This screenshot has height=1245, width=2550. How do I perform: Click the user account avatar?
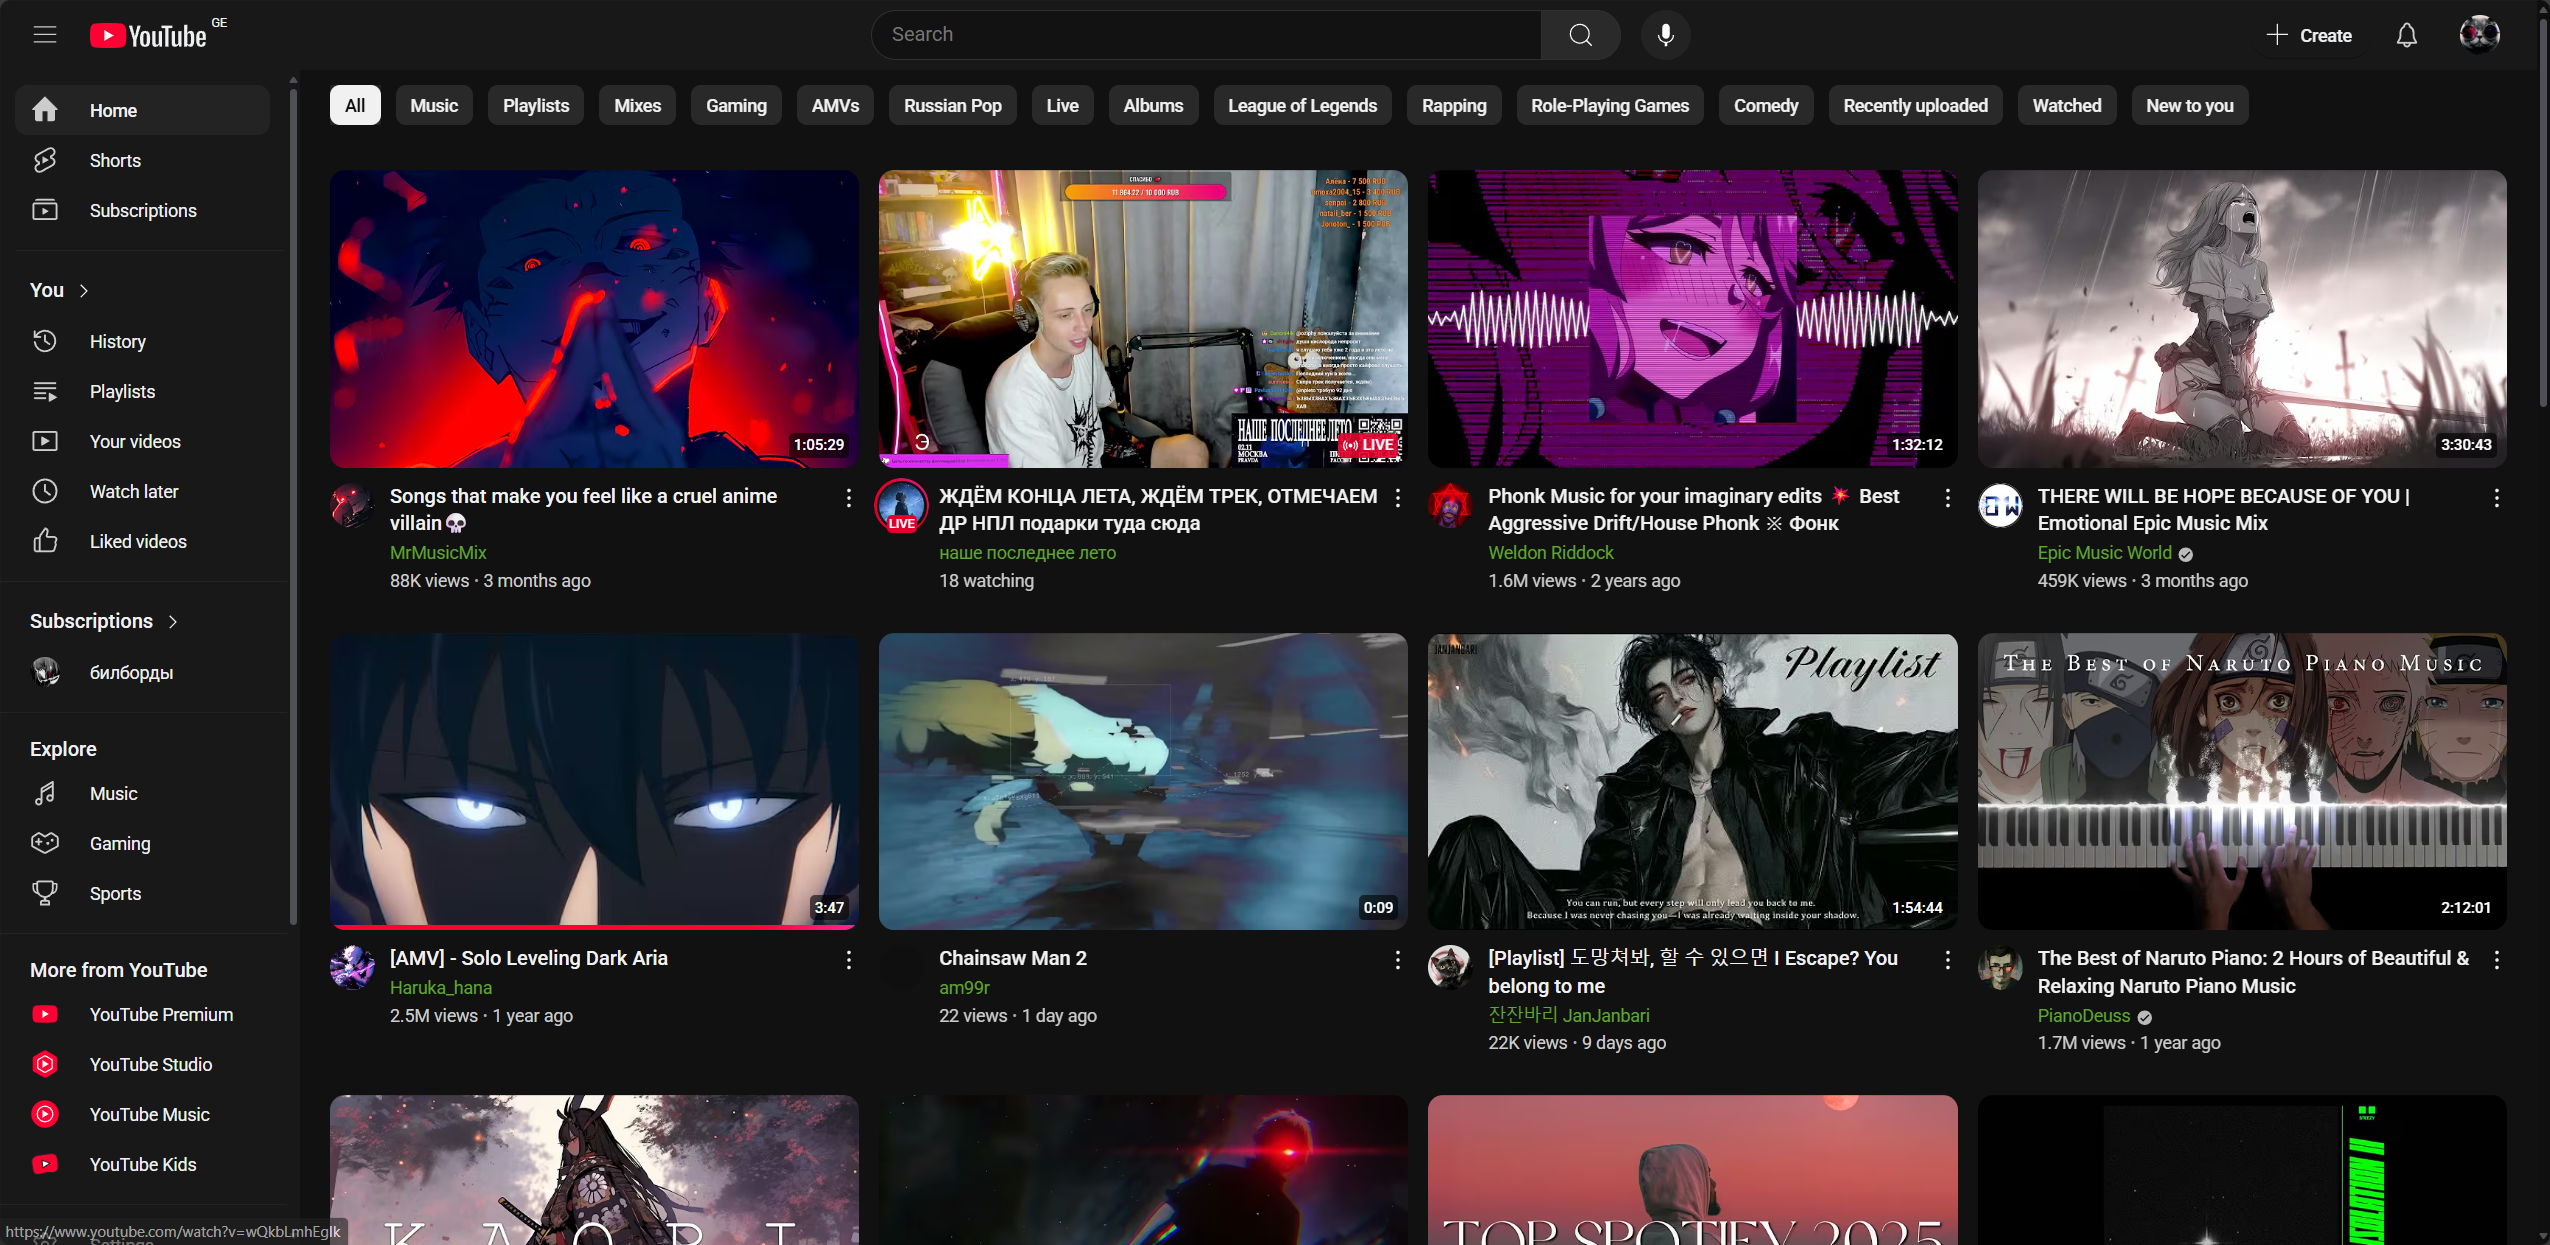tap(2479, 35)
